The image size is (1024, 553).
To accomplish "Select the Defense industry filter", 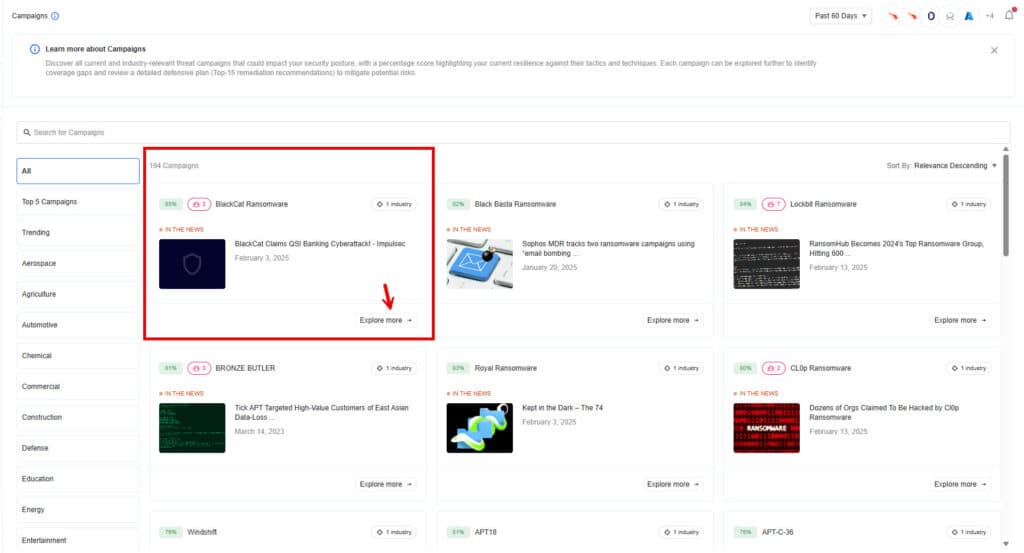I will coord(78,448).
